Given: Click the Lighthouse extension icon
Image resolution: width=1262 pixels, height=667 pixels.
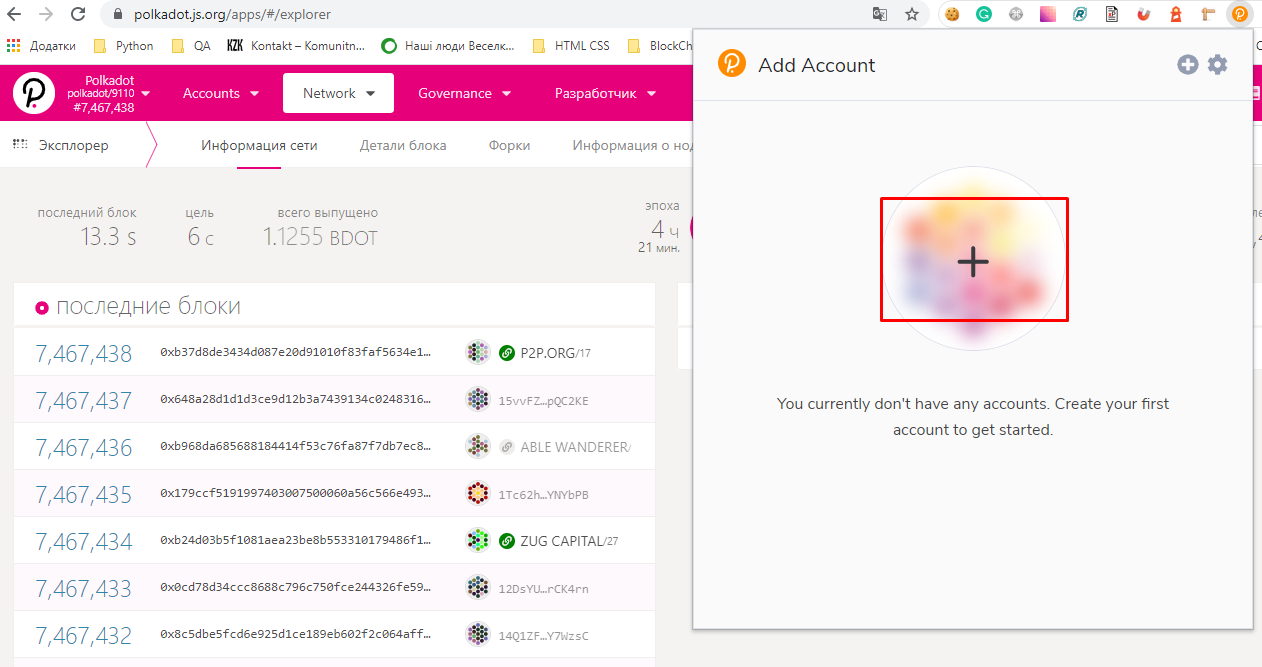Looking at the screenshot, I should 1176,15.
